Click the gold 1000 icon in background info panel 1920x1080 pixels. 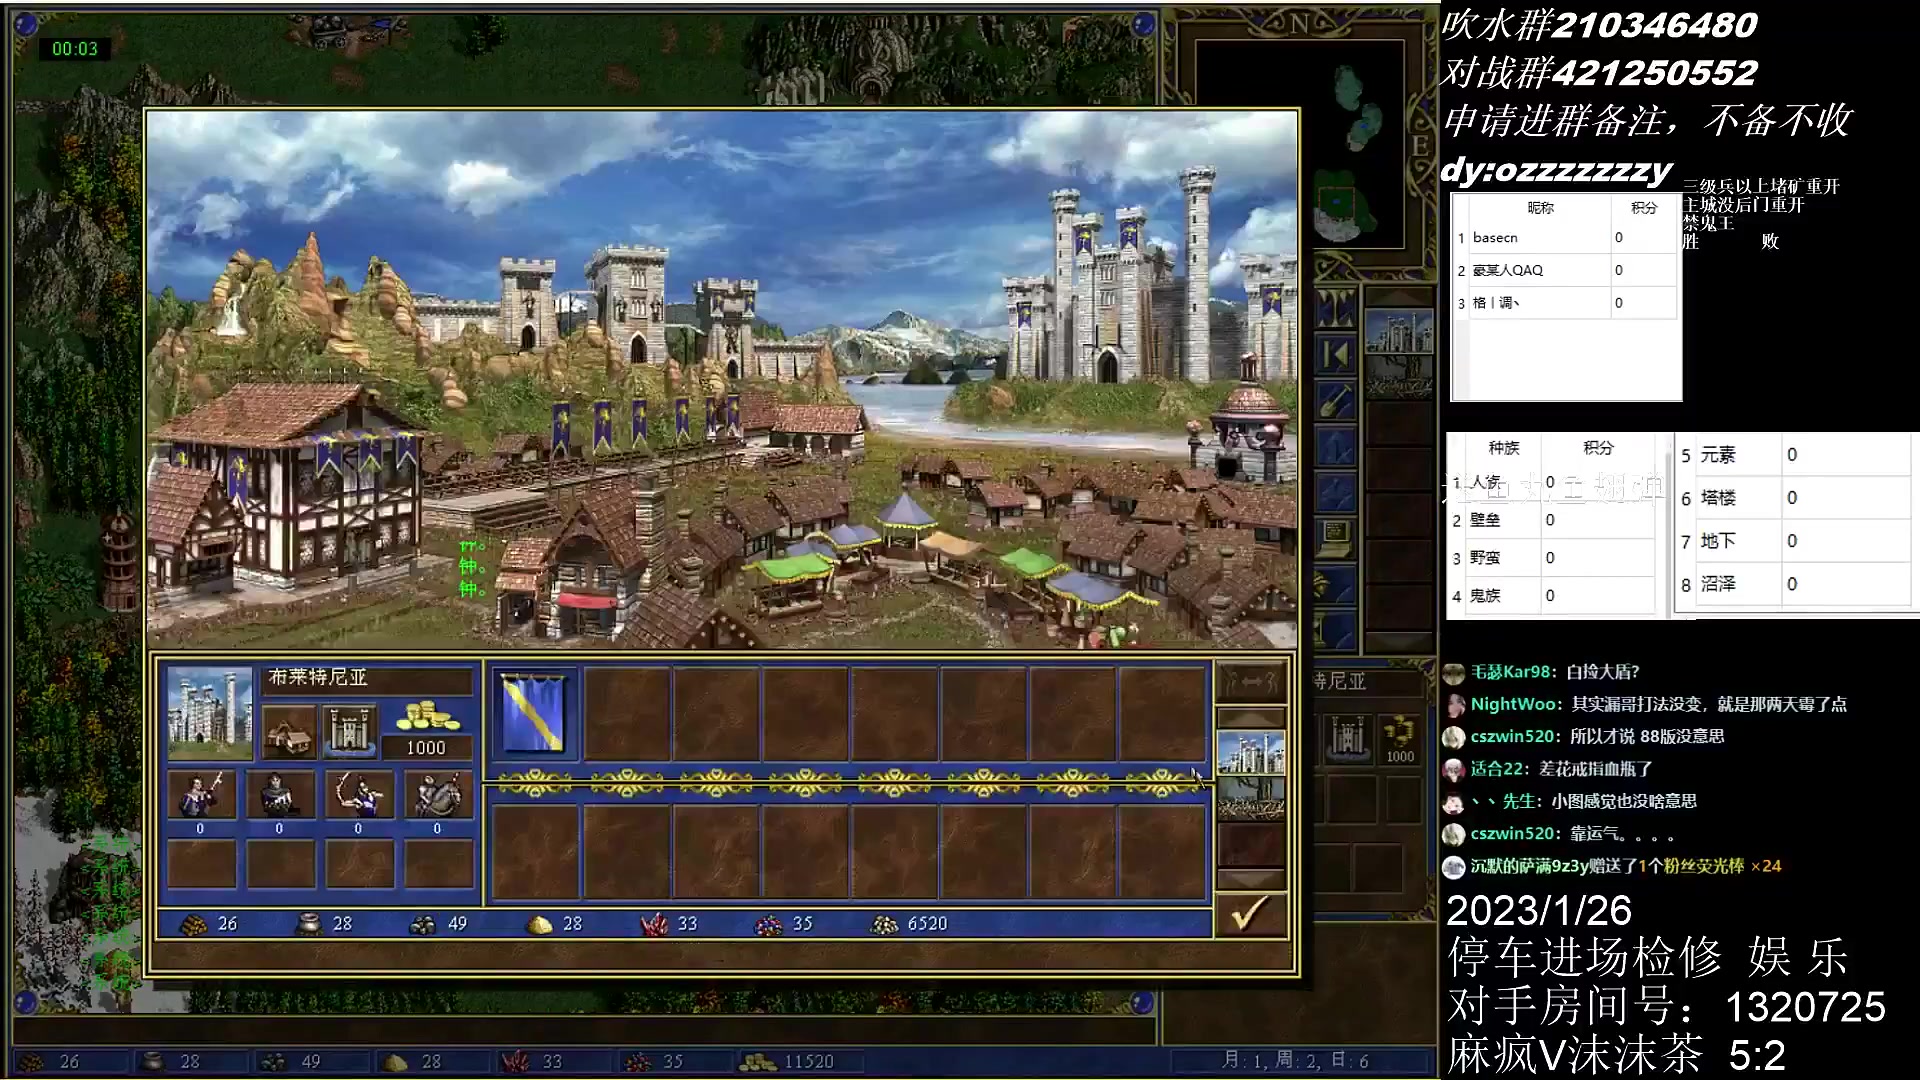click(1400, 738)
